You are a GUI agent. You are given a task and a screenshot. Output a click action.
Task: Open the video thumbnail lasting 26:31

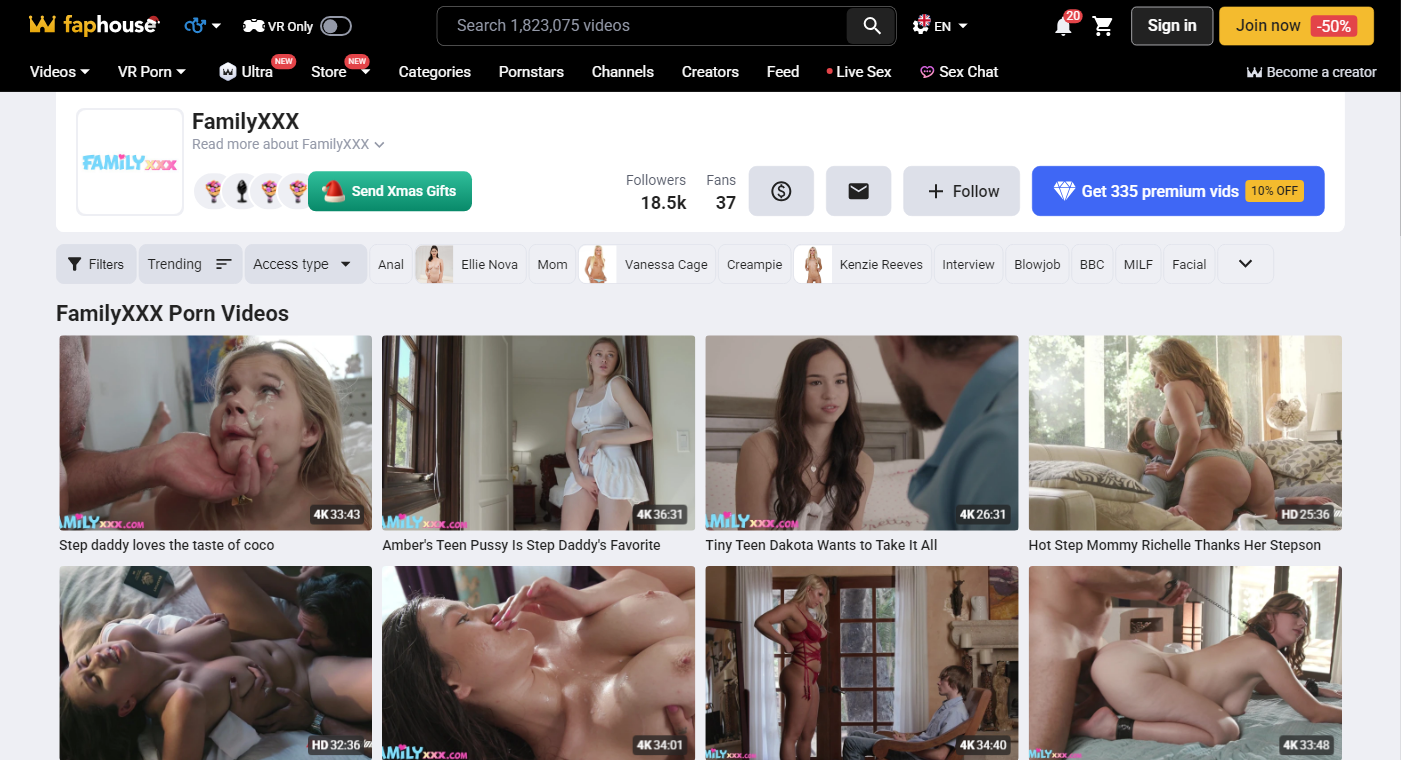[862, 433]
